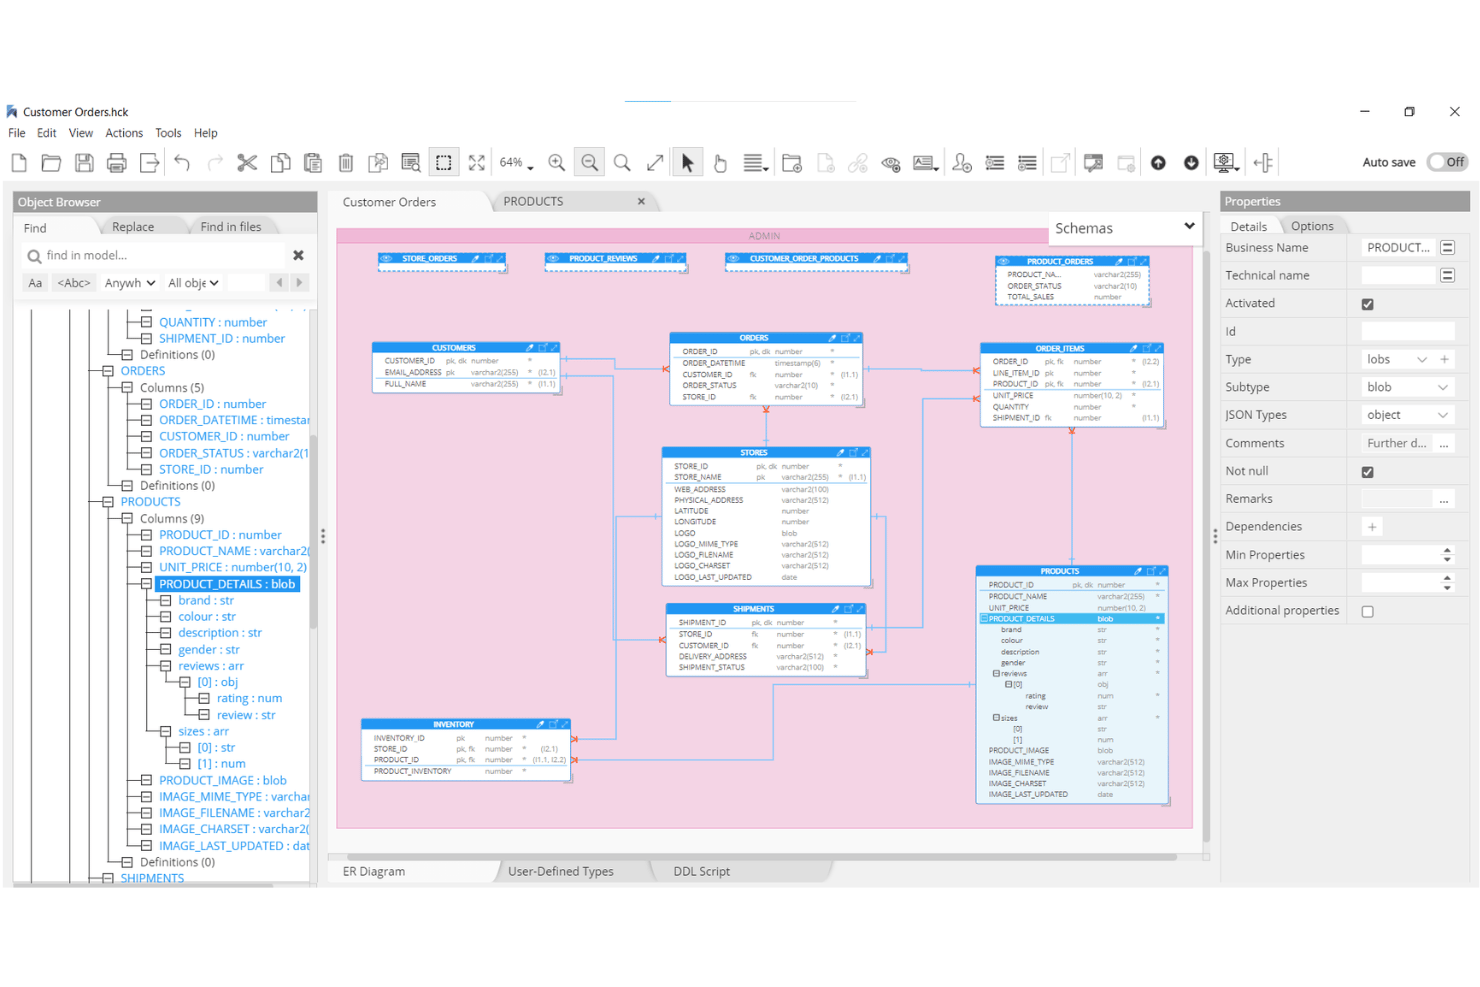
Task: Click the add view eye icon
Action: click(x=891, y=163)
